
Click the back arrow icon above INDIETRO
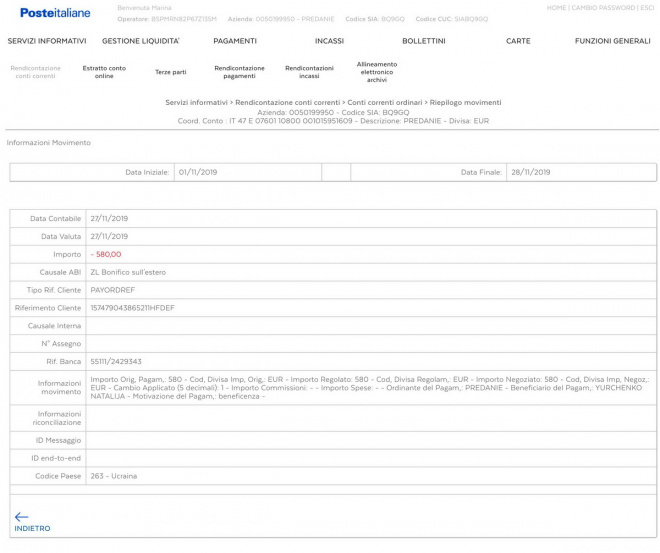click(x=21, y=517)
